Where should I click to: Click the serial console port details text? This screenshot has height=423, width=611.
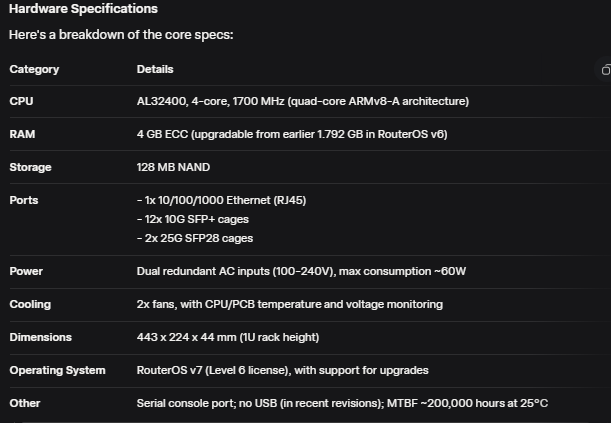342,403
